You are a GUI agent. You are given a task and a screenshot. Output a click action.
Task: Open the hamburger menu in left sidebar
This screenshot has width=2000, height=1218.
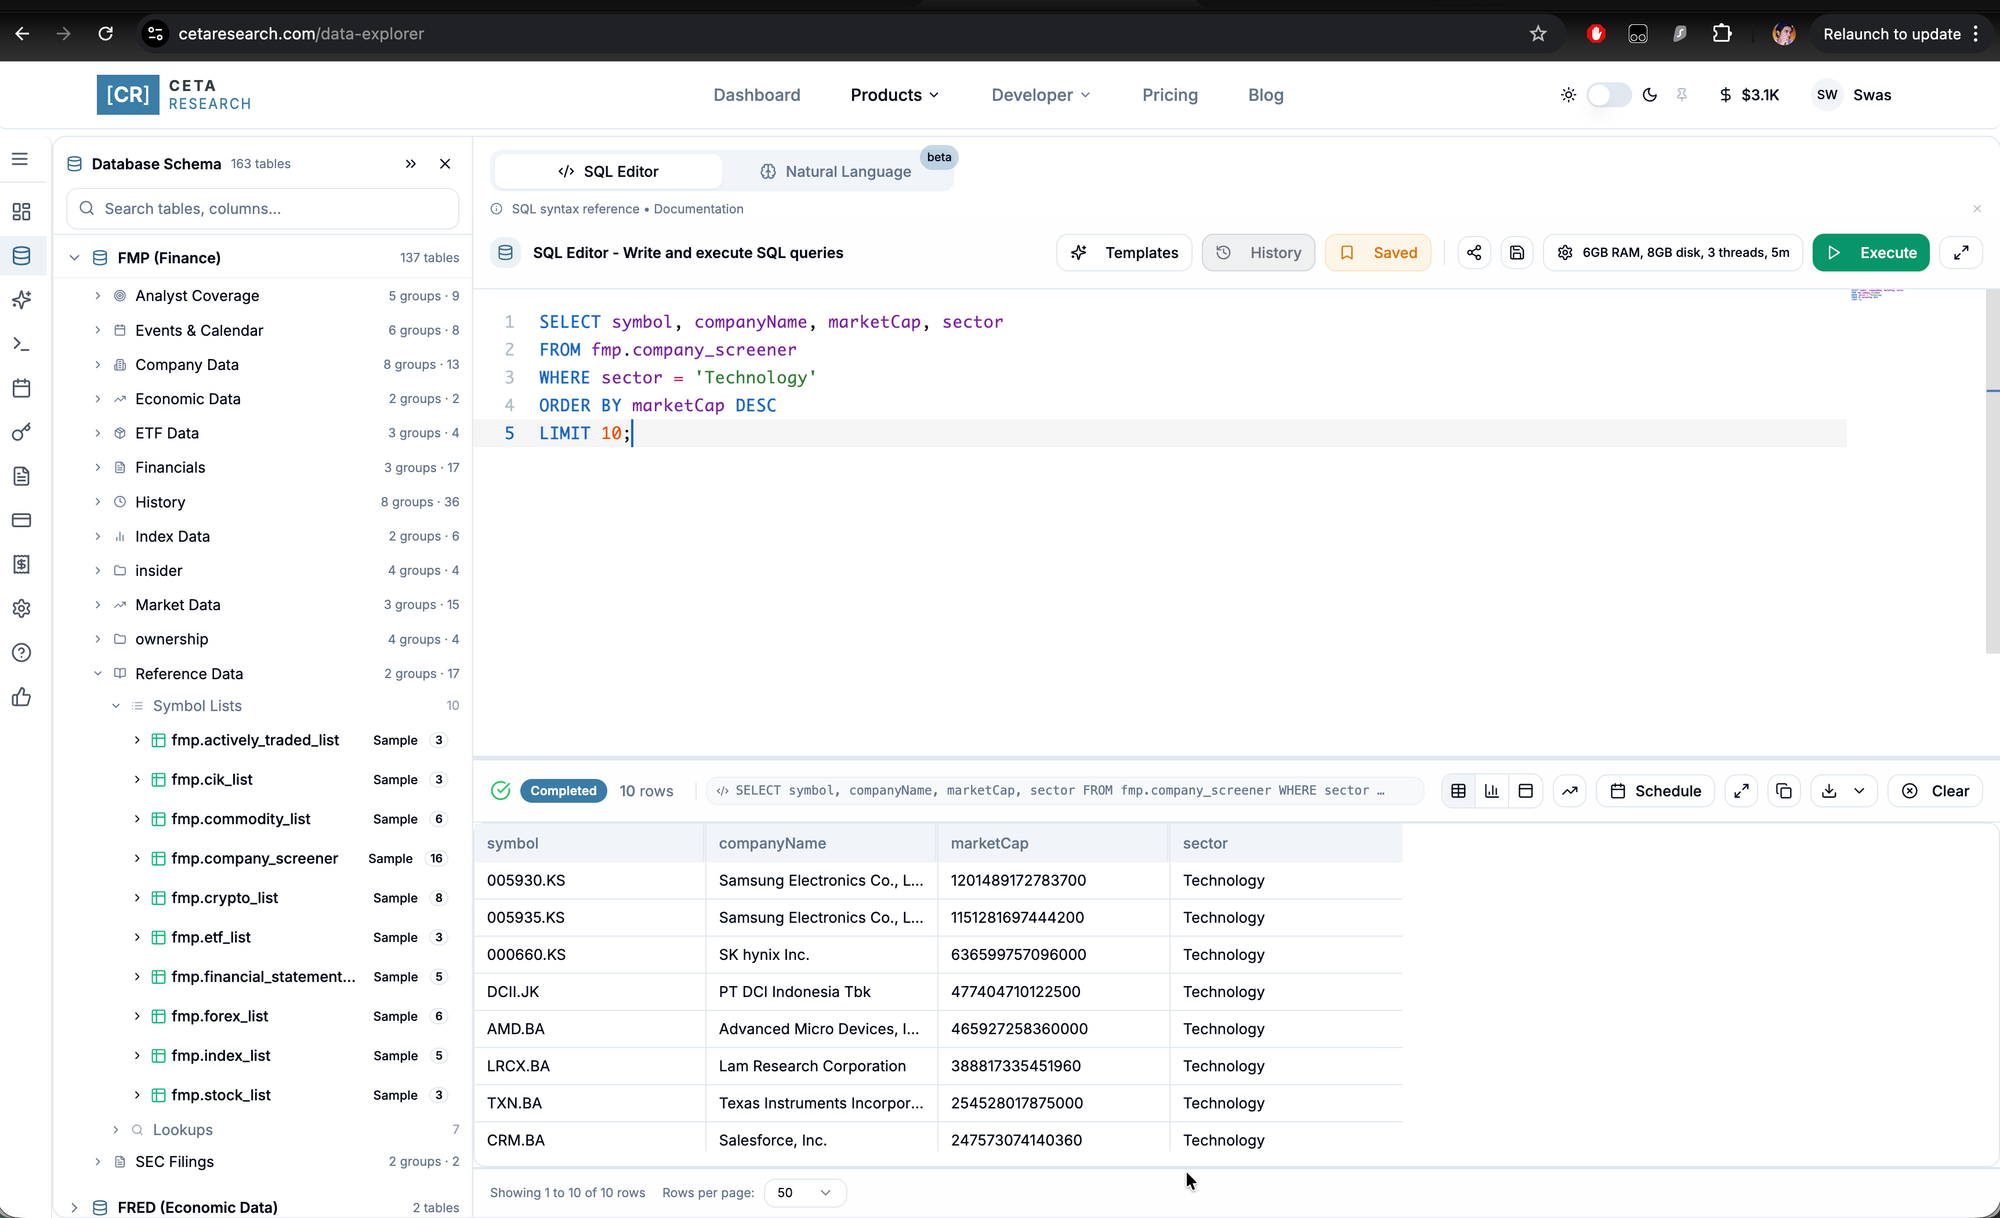[20, 159]
